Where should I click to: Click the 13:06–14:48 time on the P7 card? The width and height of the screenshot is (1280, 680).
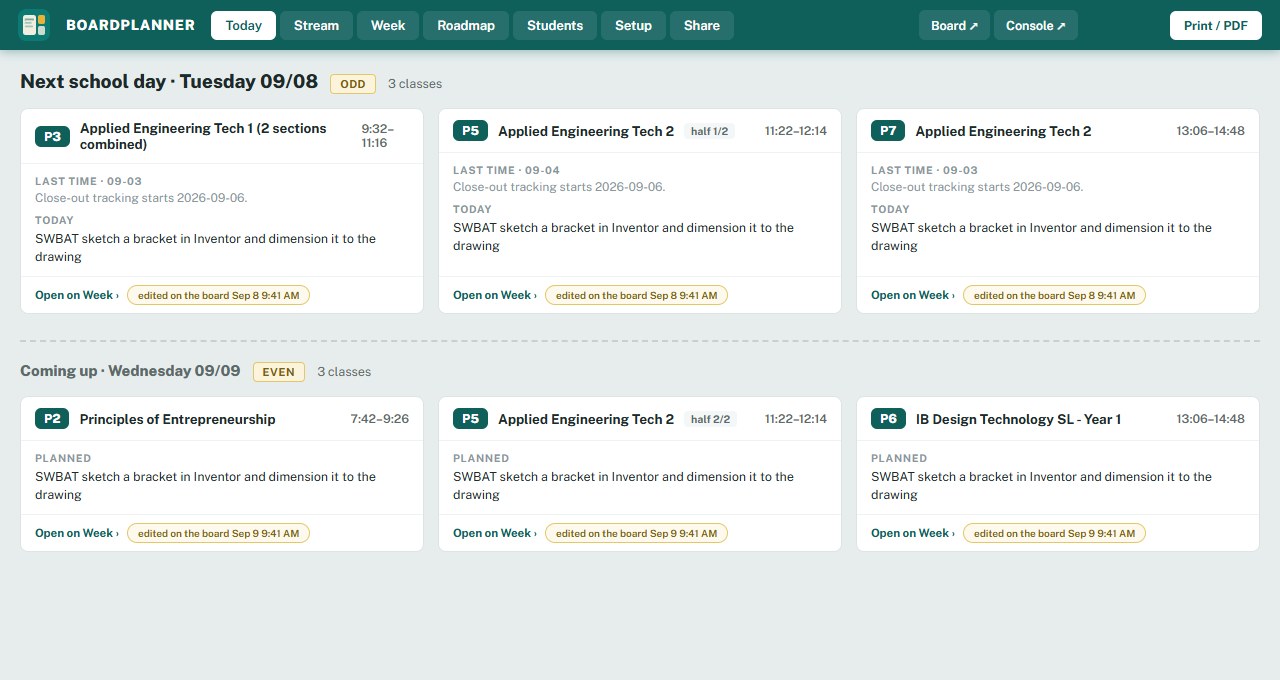[1211, 131]
